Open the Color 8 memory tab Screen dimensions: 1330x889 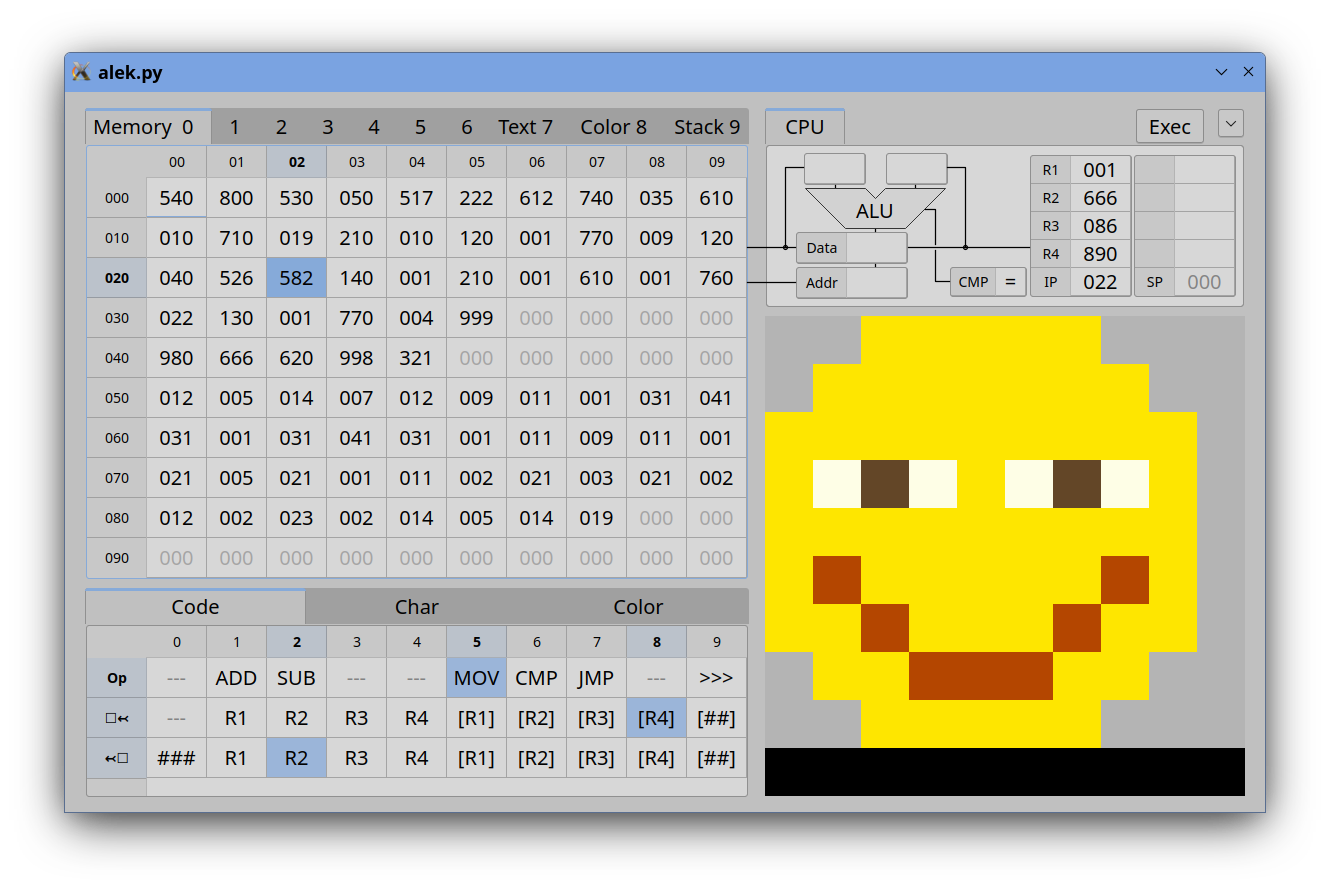pos(613,127)
